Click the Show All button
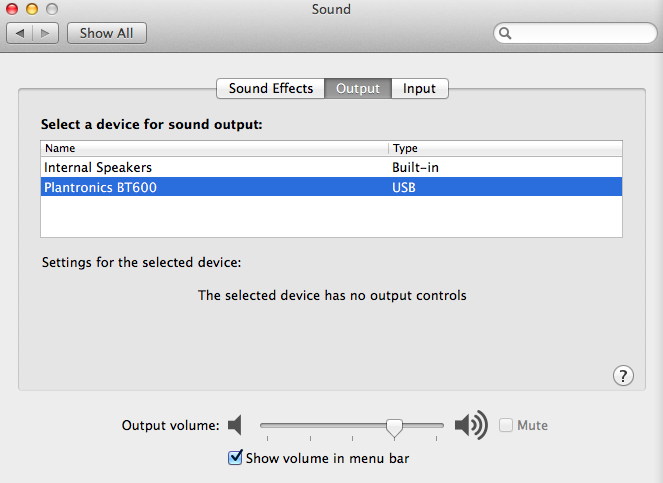The width and height of the screenshot is (663, 483). click(x=107, y=33)
